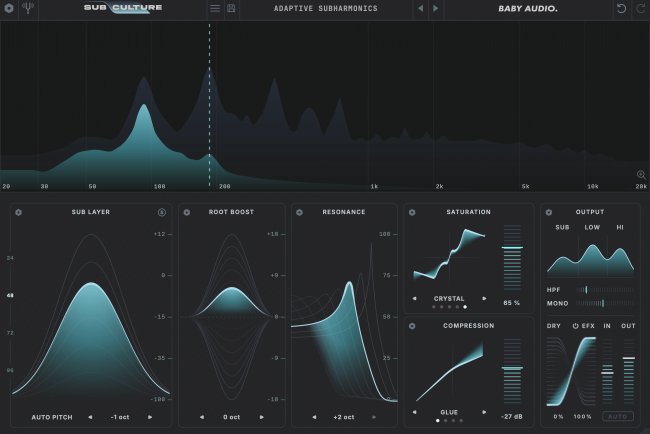Lower Root Boost octave with left arrow
This screenshot has height=434, width=650.
[x=201, y=417]
